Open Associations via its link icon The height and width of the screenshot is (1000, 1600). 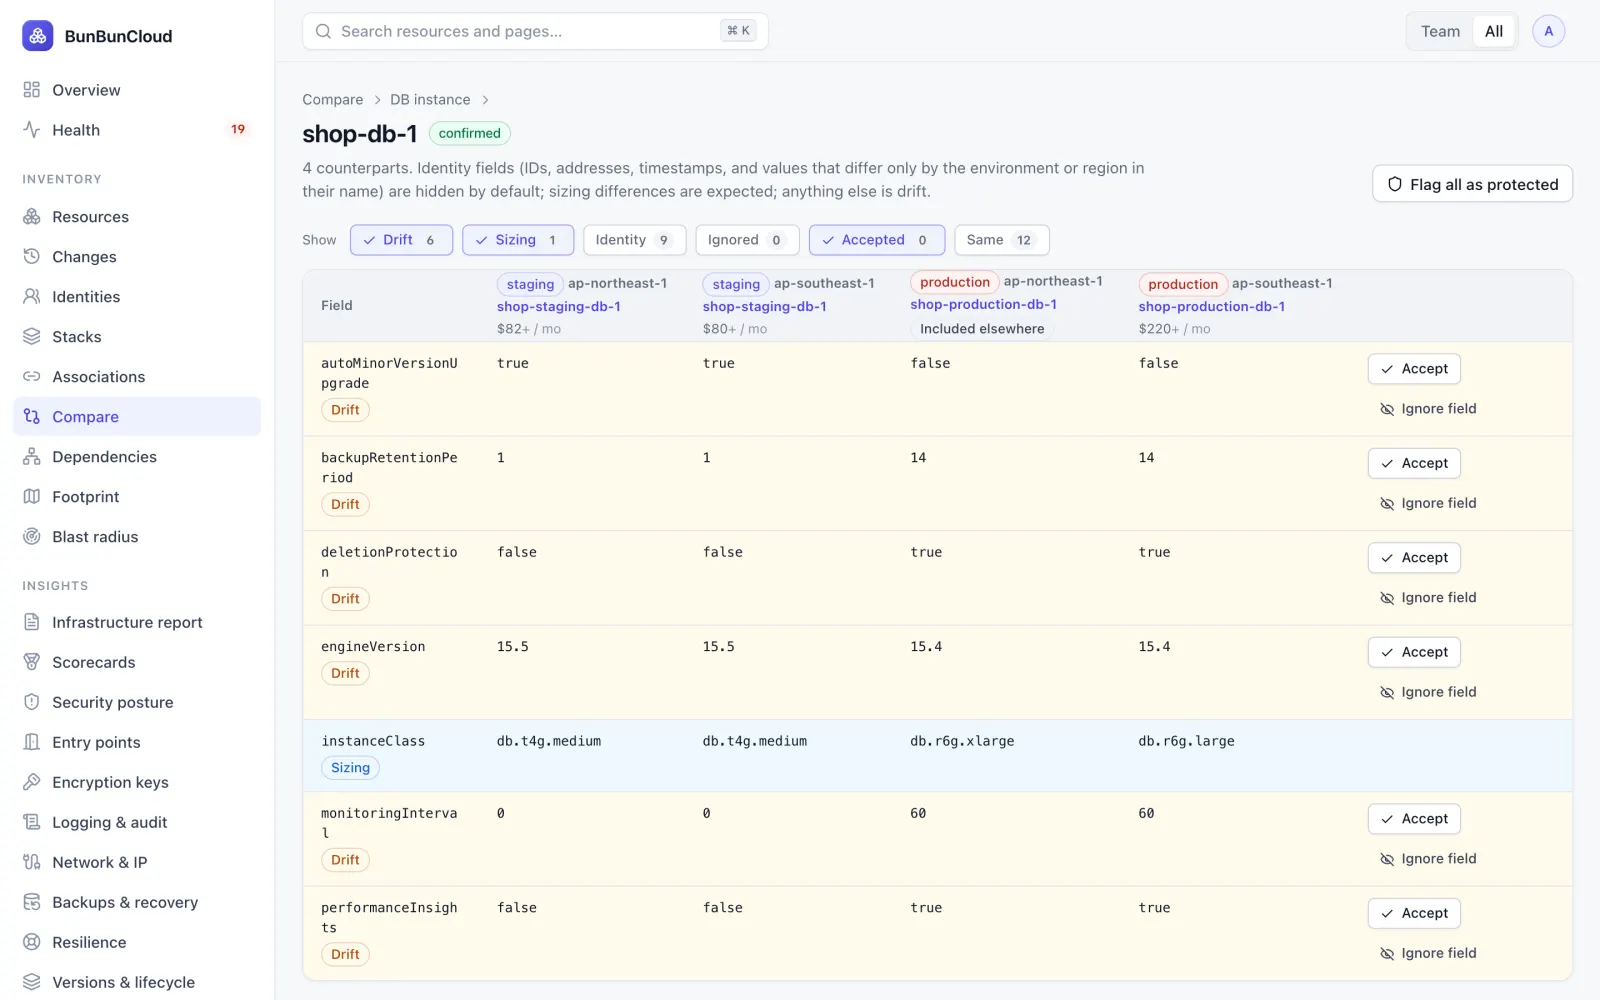tap(32, 377)
